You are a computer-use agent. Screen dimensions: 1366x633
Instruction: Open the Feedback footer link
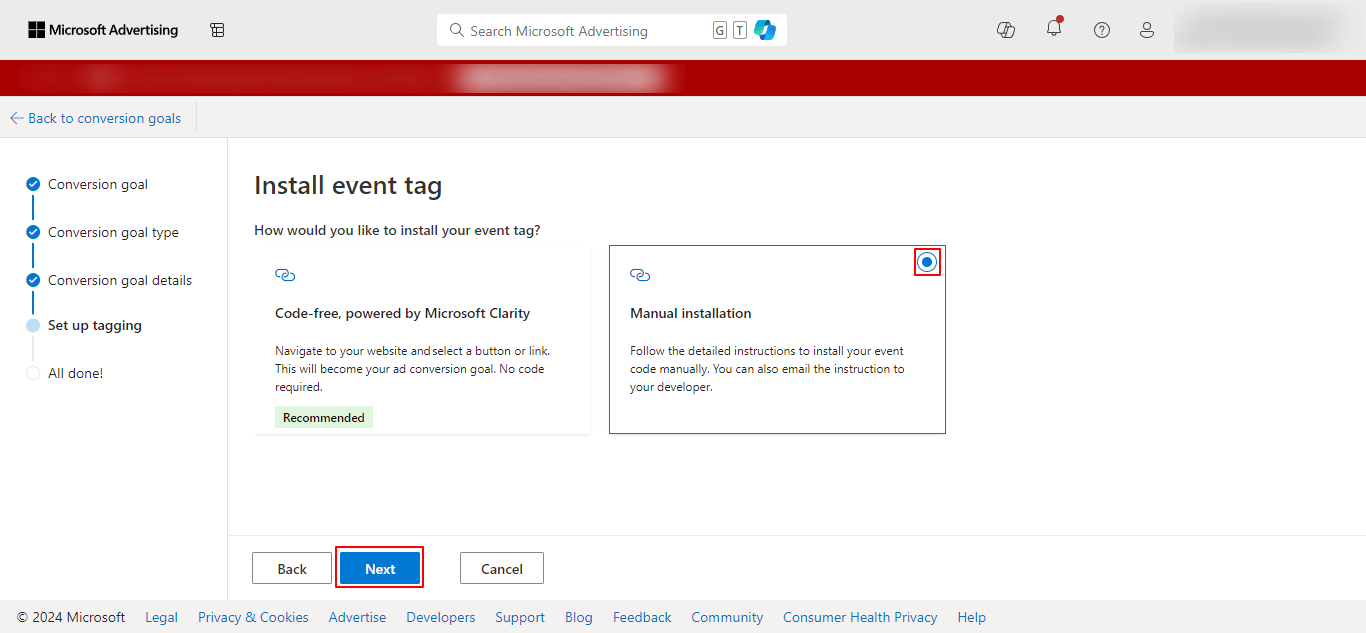tap(642, 617)
